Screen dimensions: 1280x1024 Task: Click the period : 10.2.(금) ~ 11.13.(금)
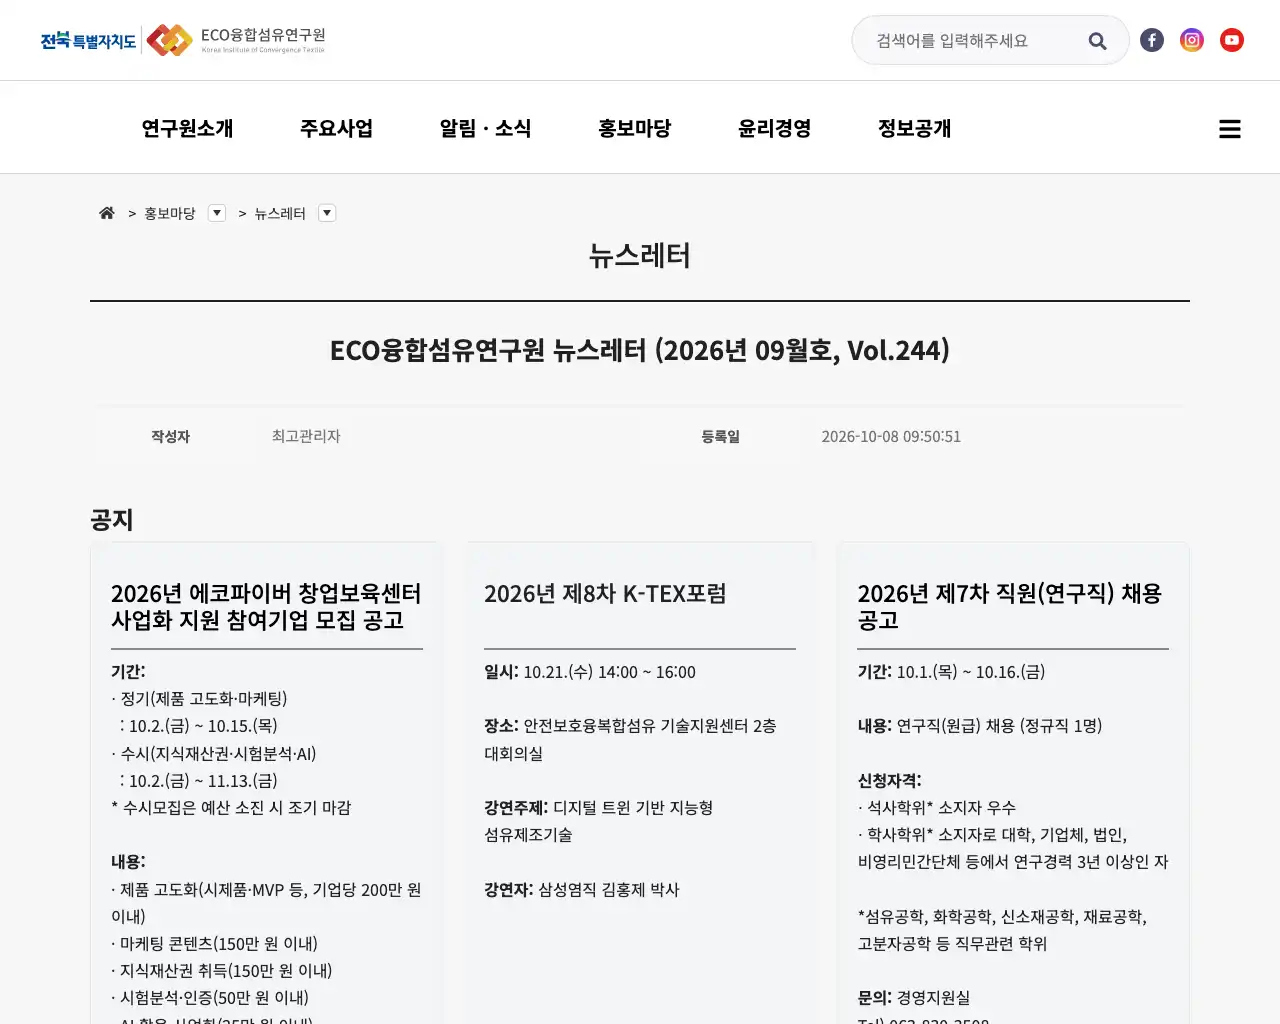pos(197,780)
